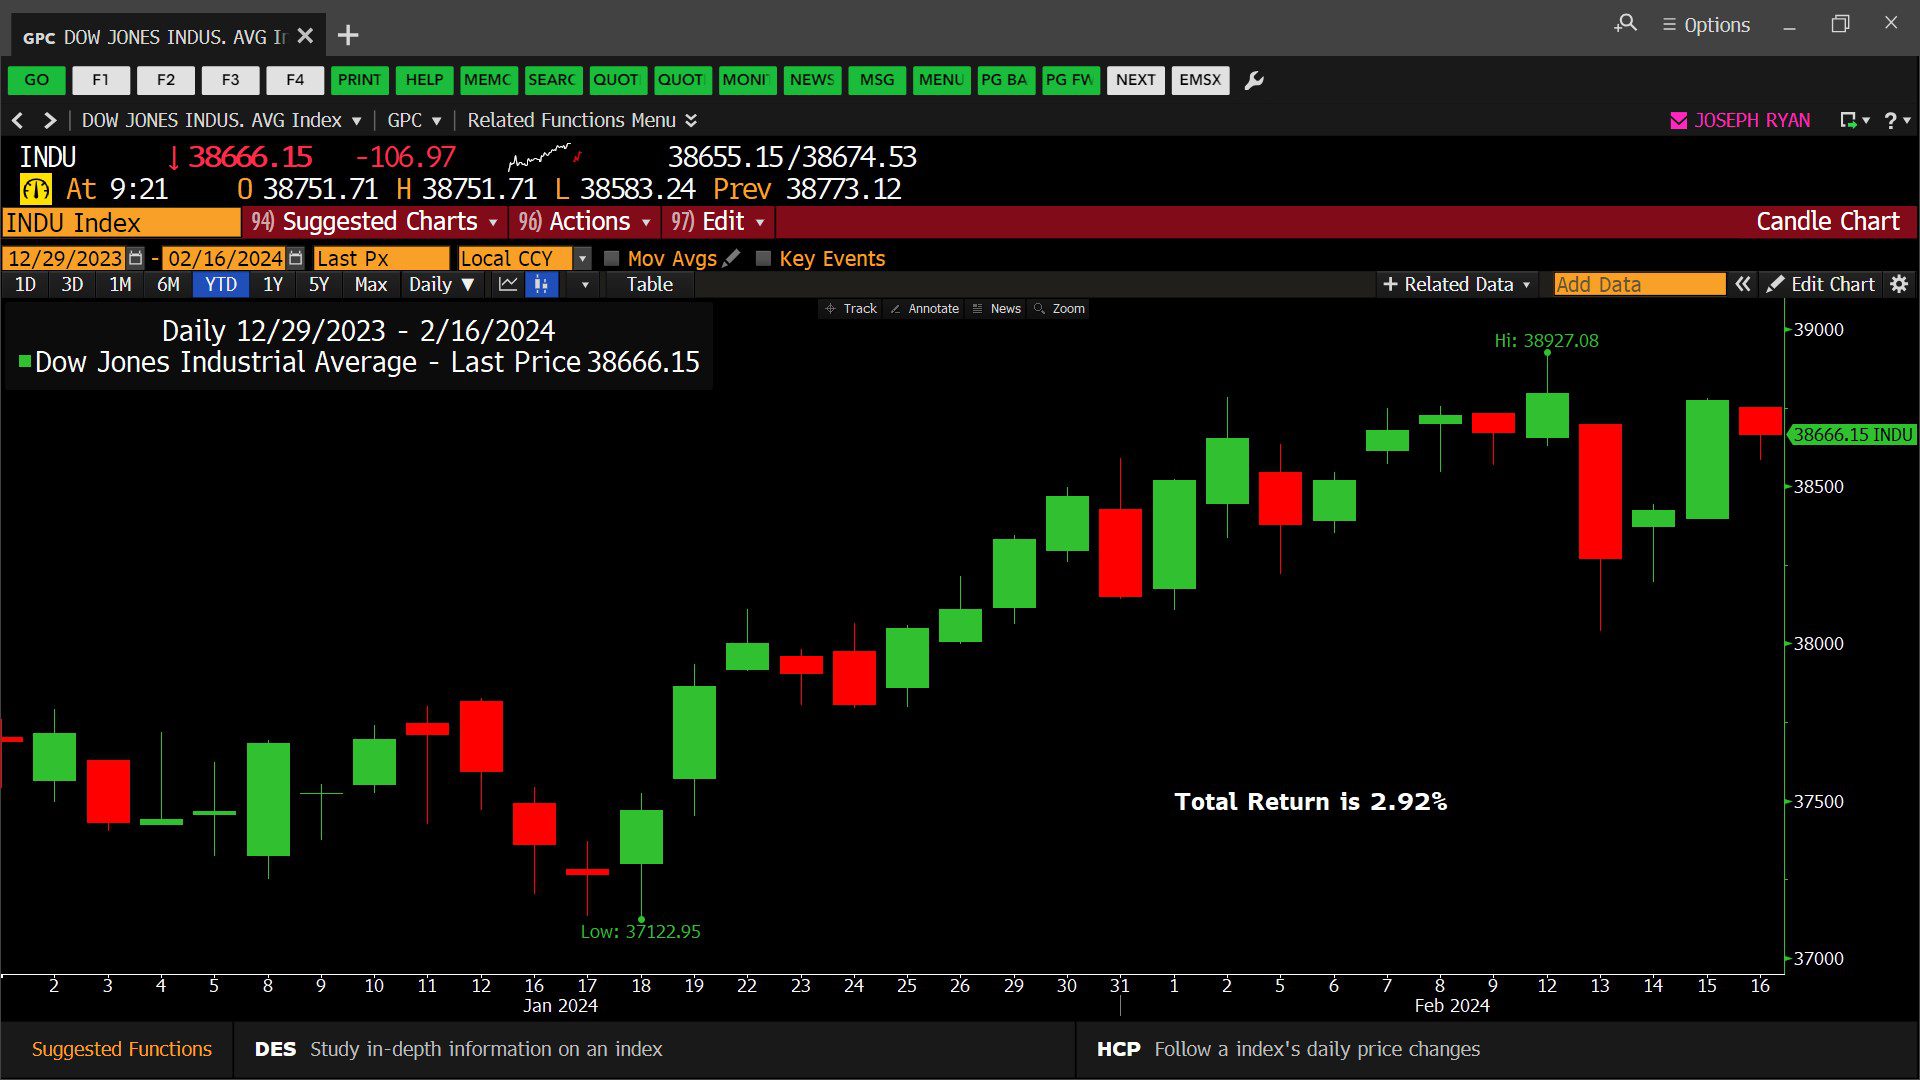Open the Daily periodicity dropdown
This screenshot has height=1080, width=1920.
click(x=441, y=284)
